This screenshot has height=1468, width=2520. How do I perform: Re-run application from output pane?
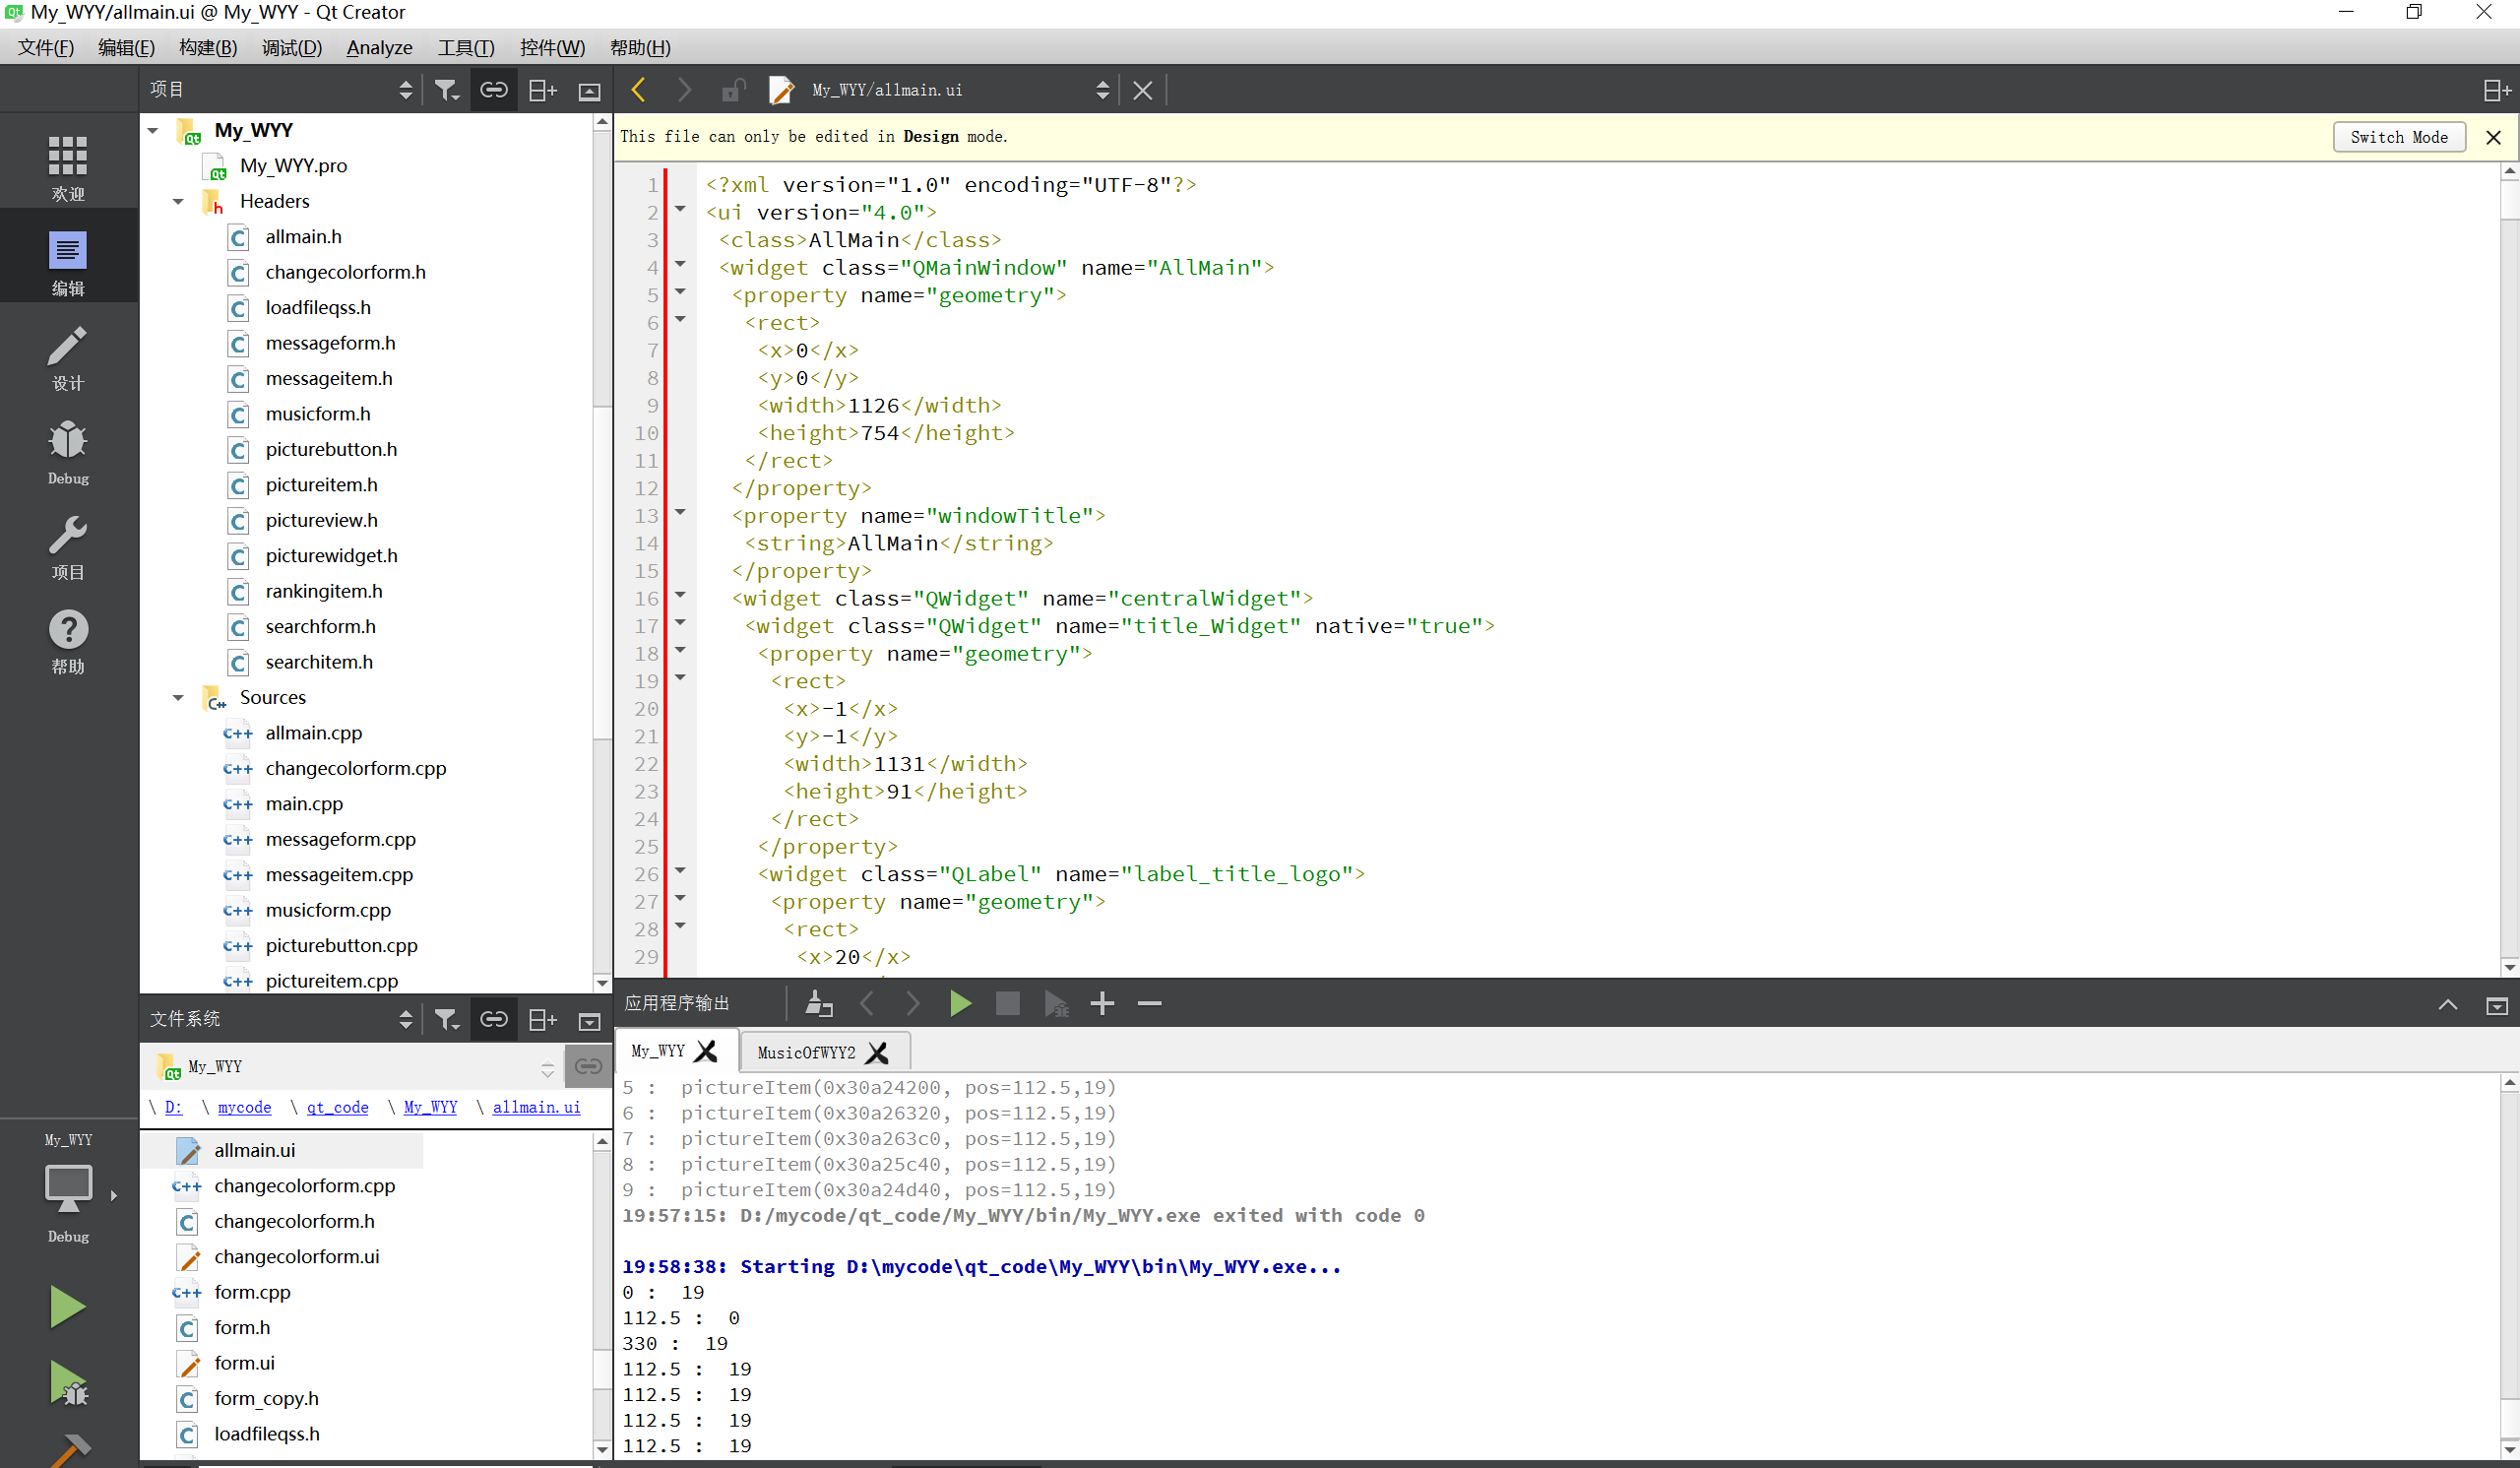pos(960,1003)
